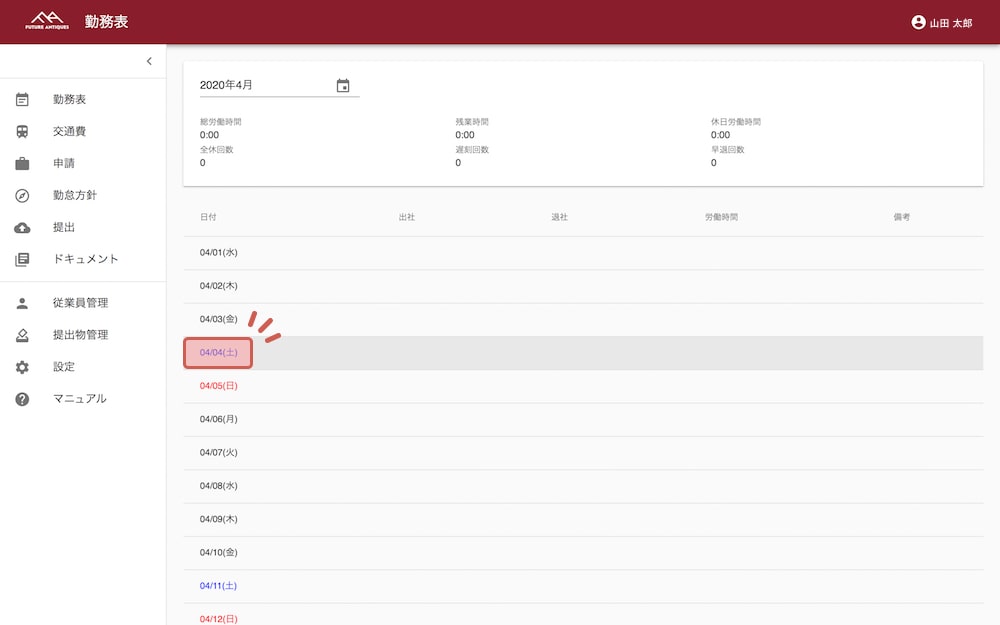The height and width of the screenshot is (625, 1000).
Task: Click the 交通費 bus icon
Action: pyautogui.click(x=22, y=132)
